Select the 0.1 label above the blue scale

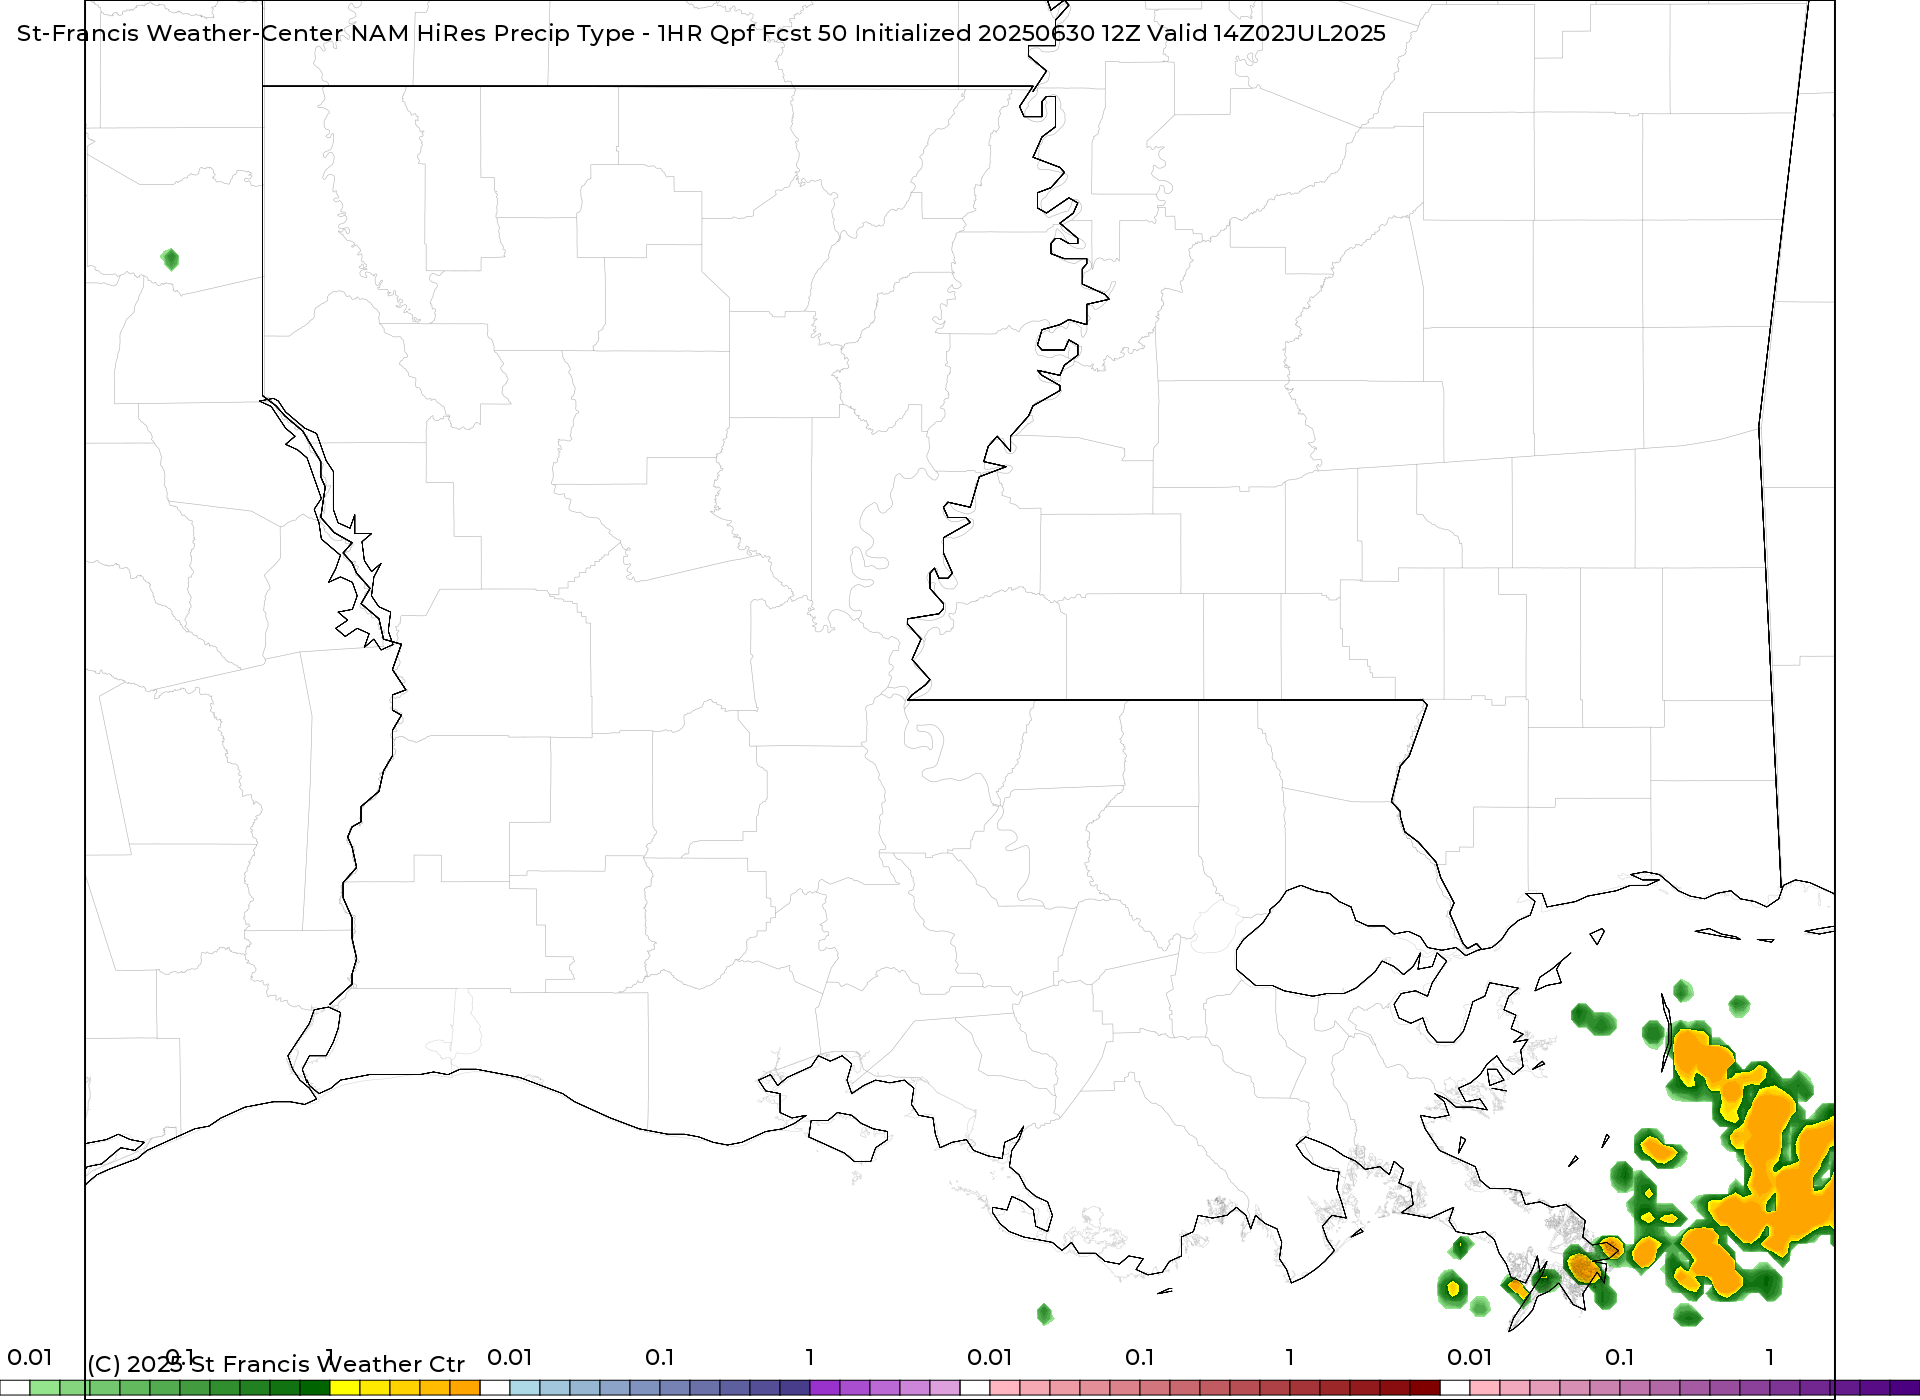click(659, 1357)
